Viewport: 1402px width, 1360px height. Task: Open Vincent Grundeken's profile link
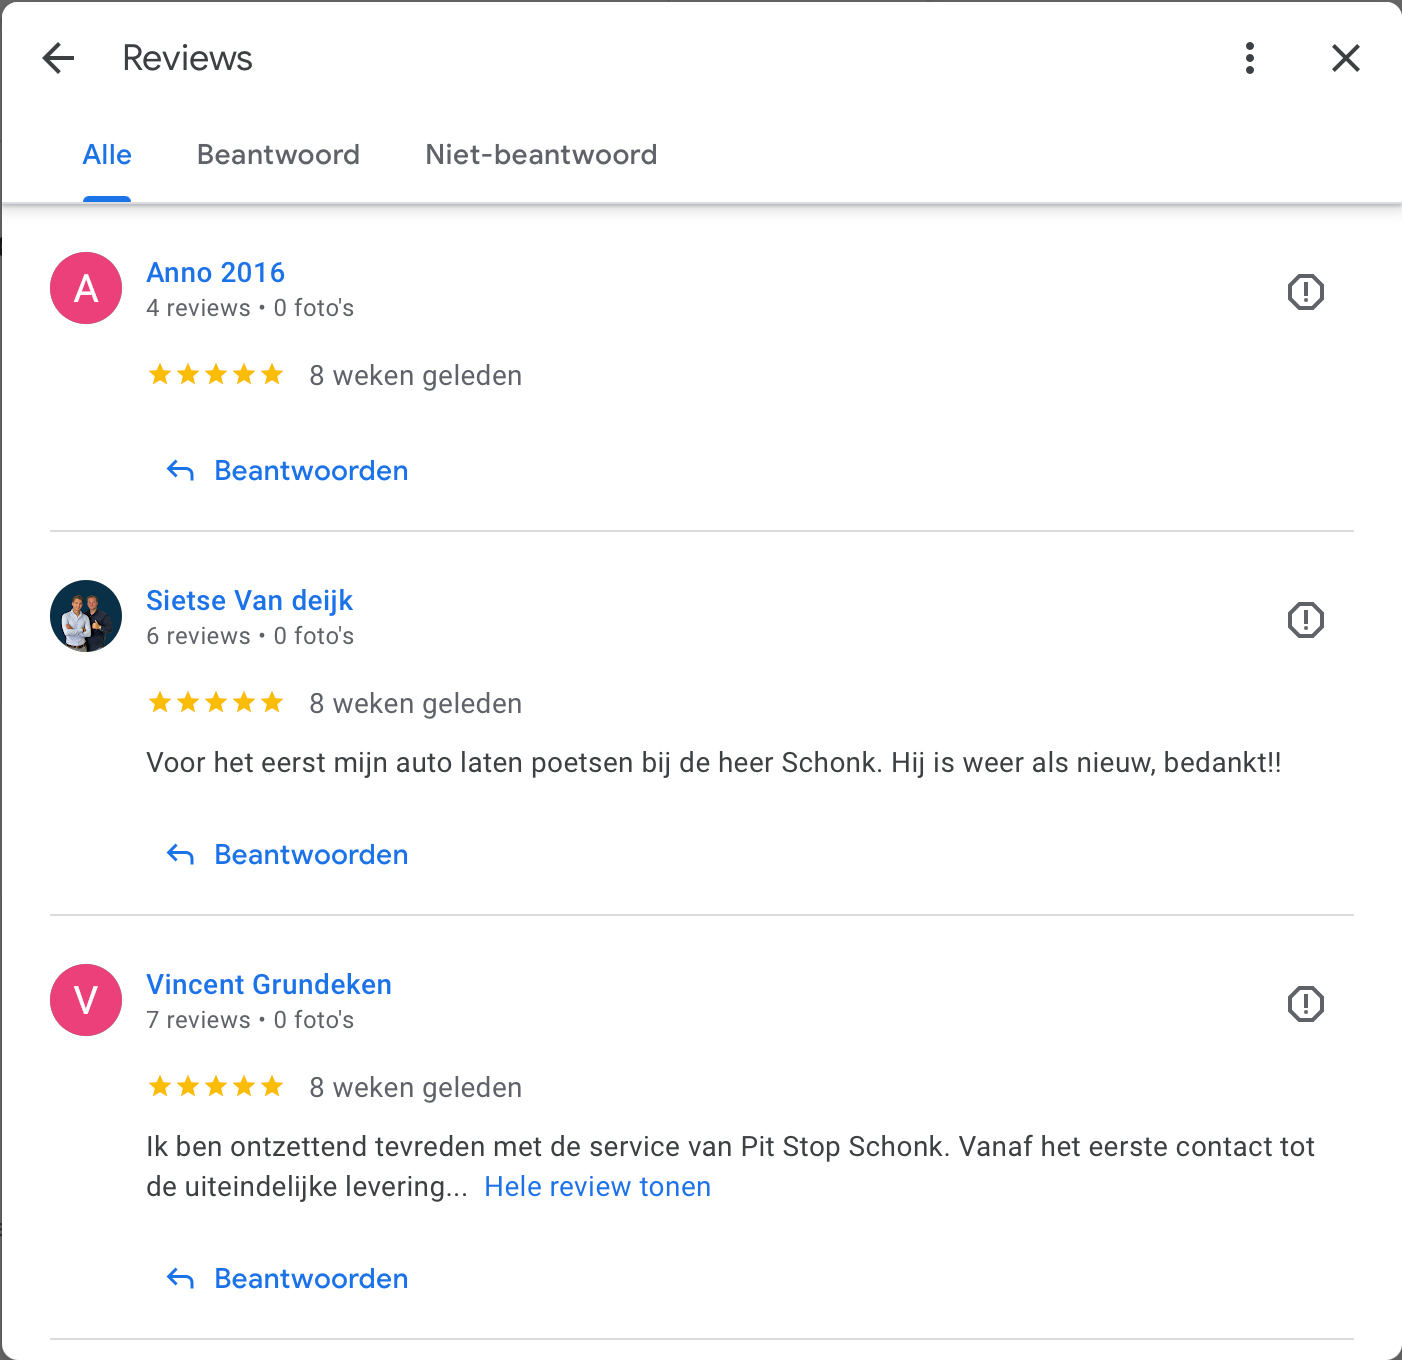[269, 984]
